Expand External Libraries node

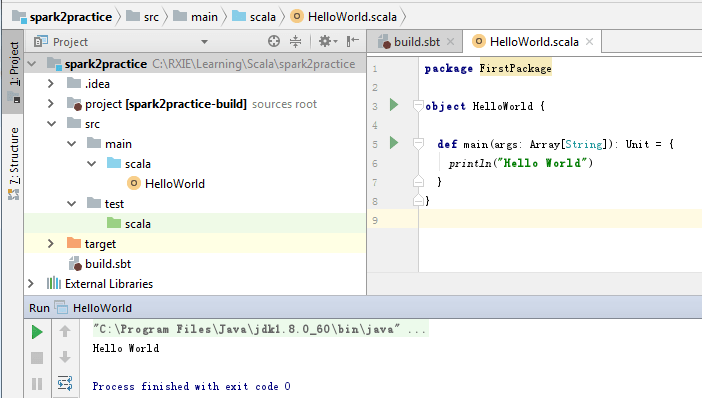click(x=31, y=283)
